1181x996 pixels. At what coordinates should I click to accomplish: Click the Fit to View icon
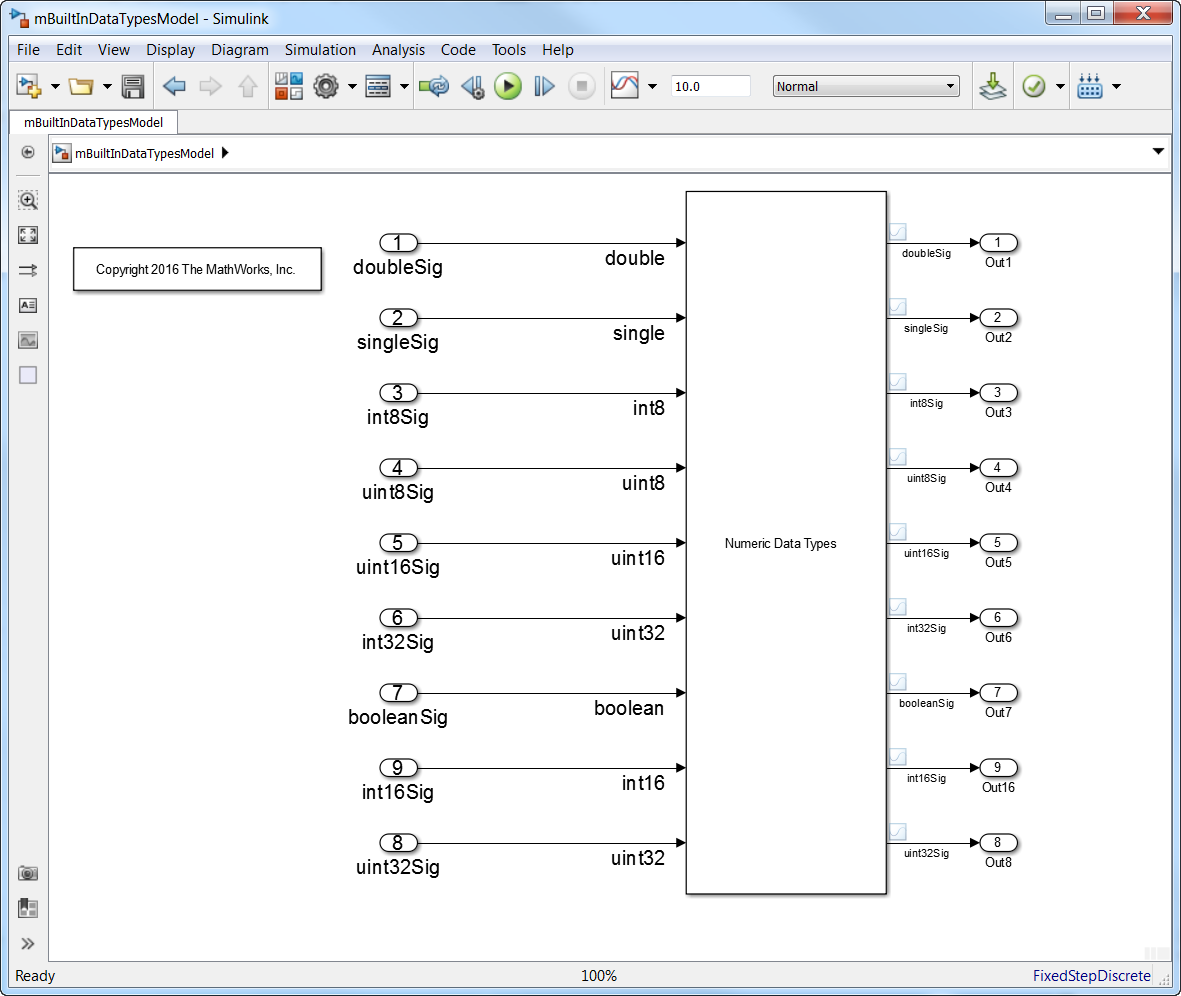pyautogui.click(x=28, y=235)
